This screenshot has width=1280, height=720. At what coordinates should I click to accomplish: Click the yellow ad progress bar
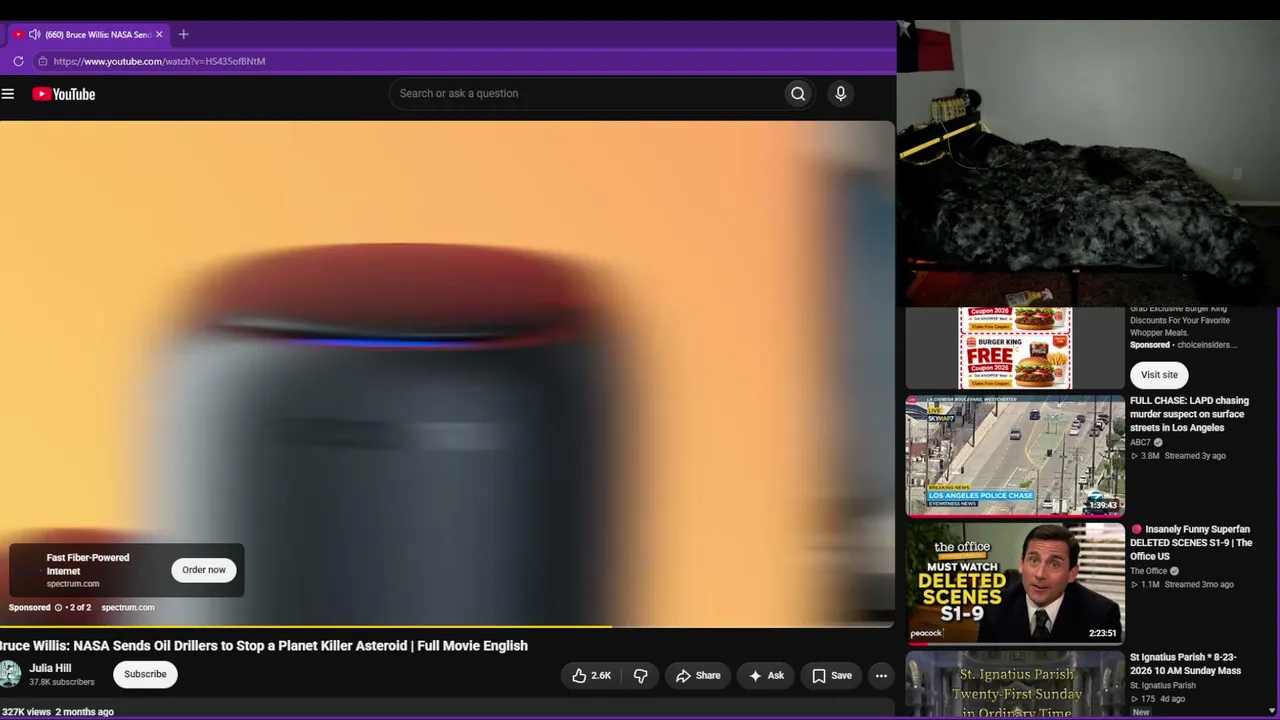point(306,627)
